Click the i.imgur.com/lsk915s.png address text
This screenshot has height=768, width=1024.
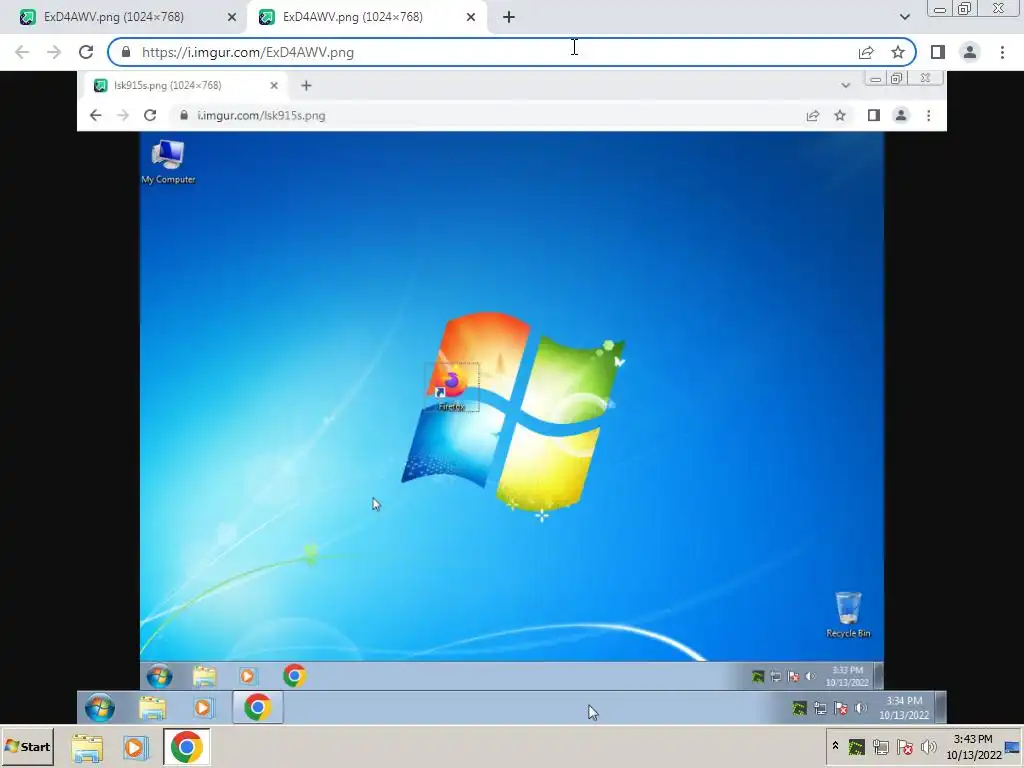[x=261, y=116]
